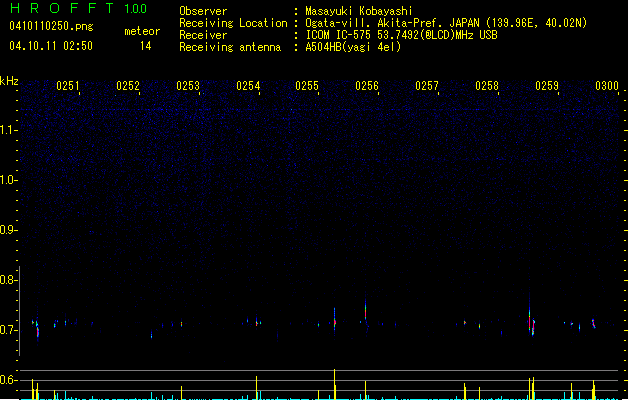The width and height of the screenshot is (629, 400).
Task: Click the 0252 time marker
Action: [x=128, y=86]
